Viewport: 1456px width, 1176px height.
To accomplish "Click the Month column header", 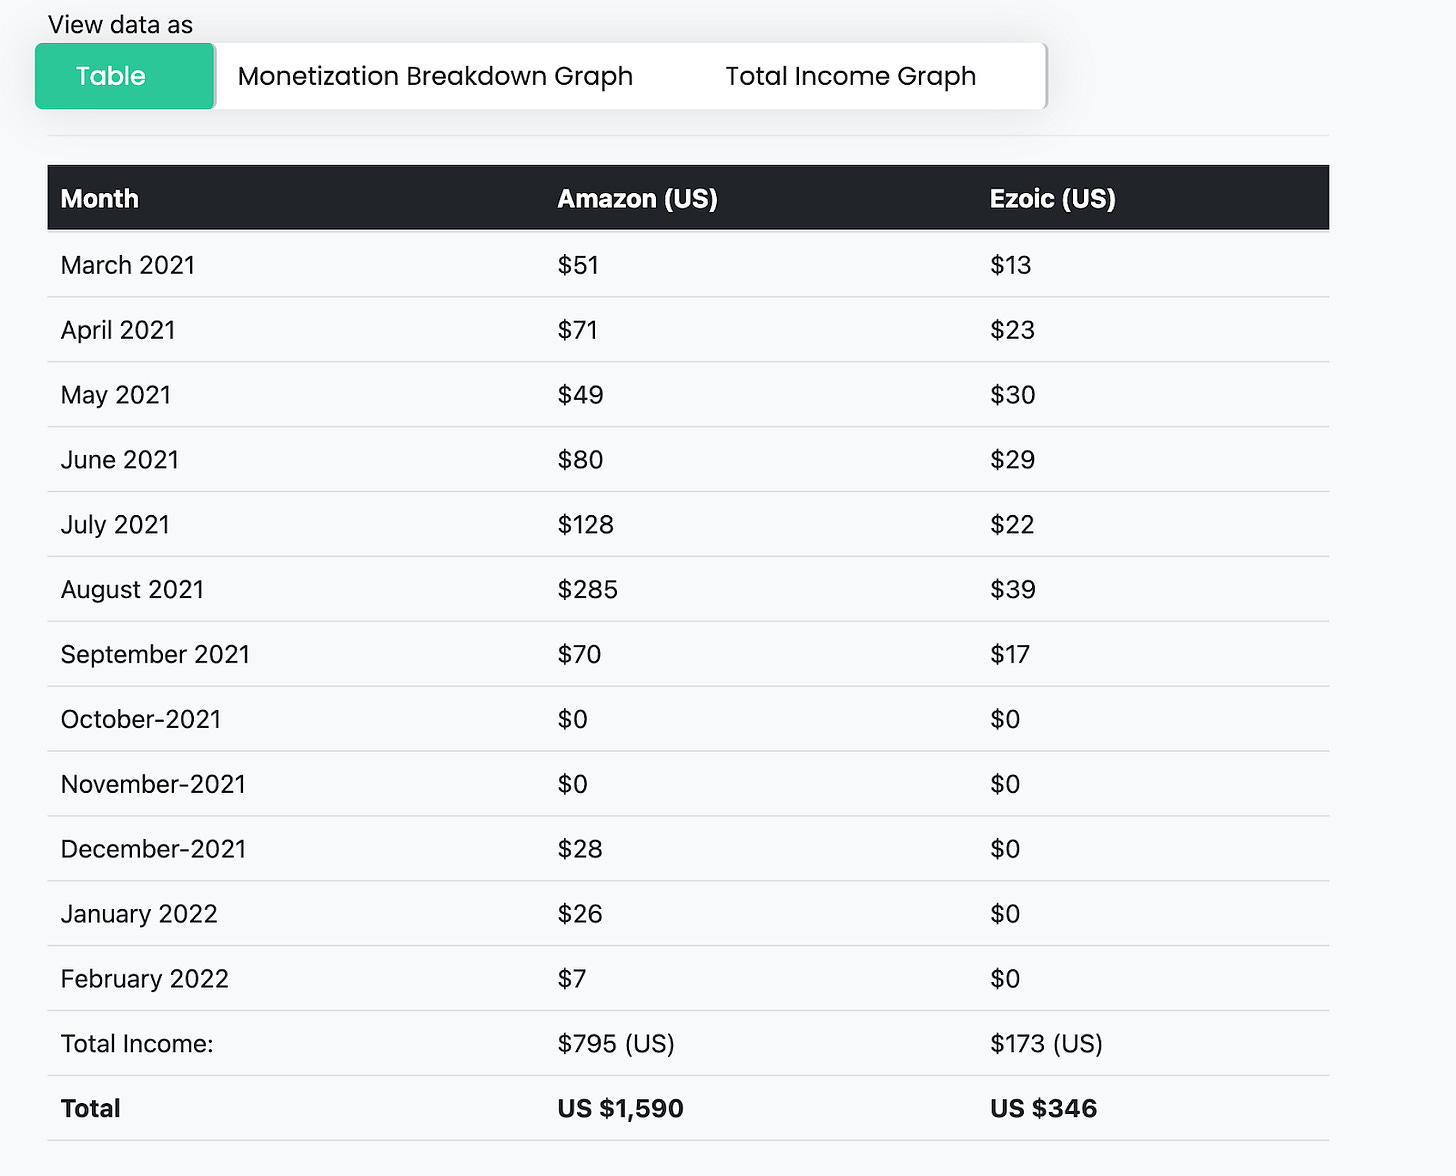I will [x=99, y=198].
